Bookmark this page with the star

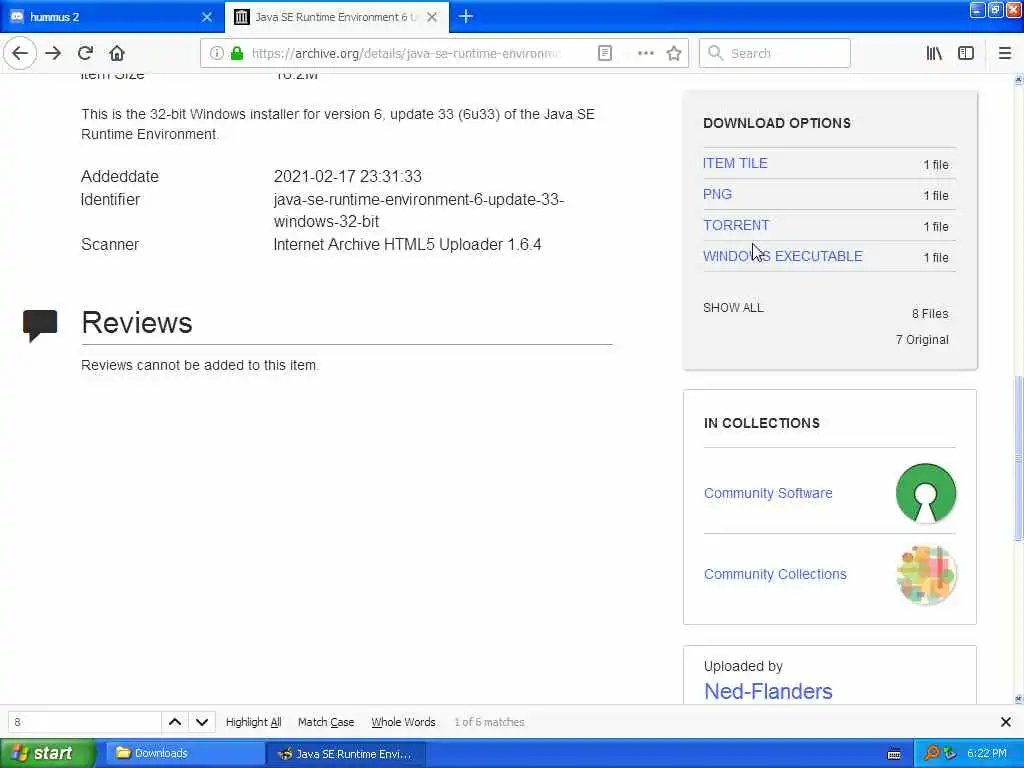click(674, 53)
